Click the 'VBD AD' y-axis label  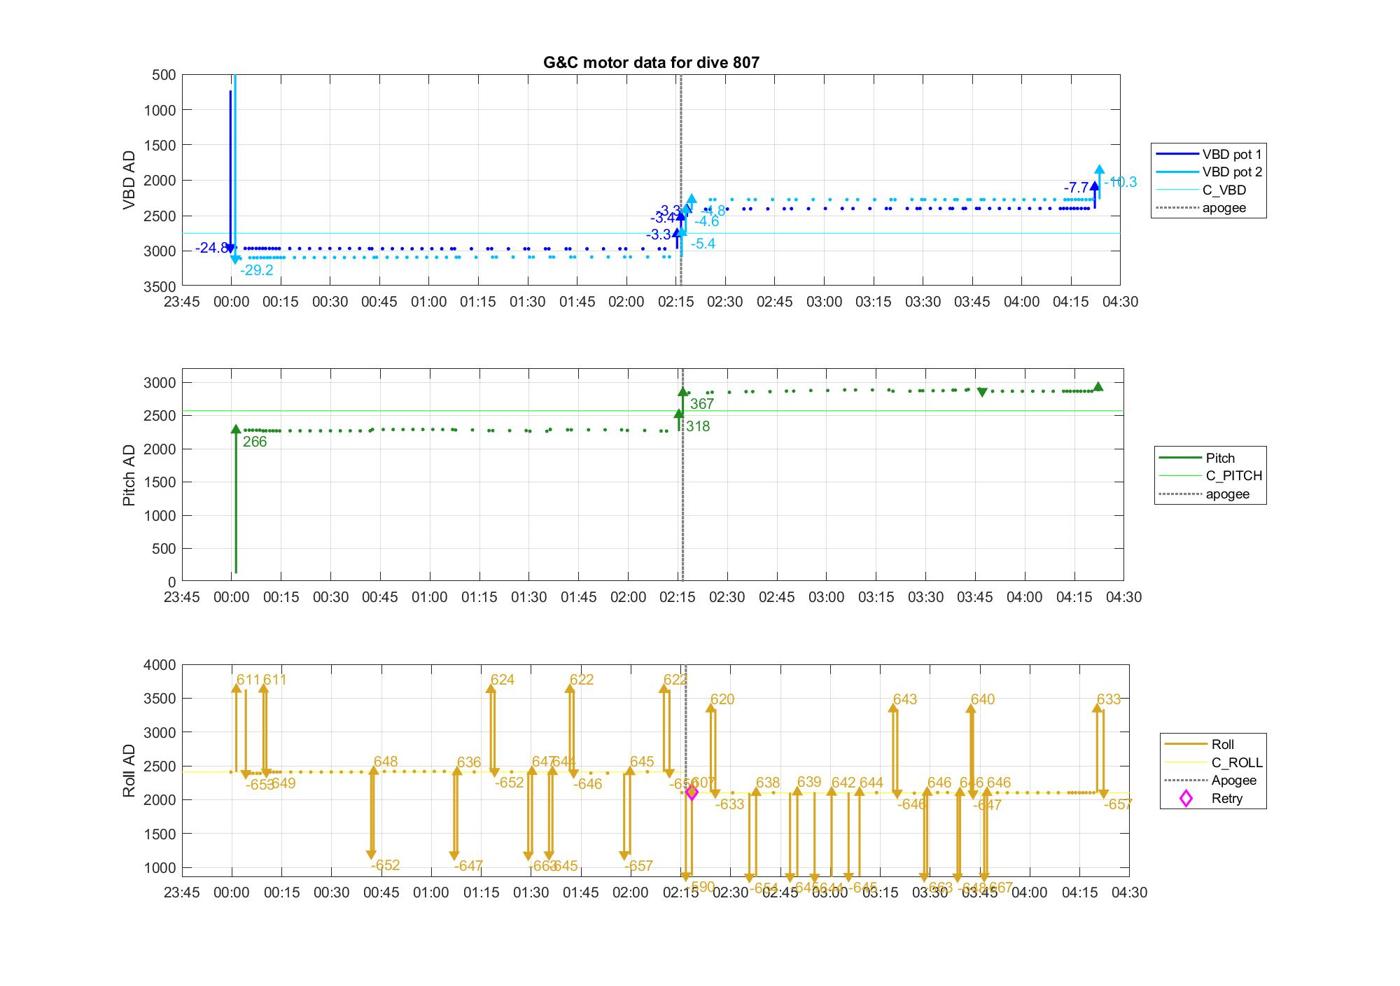click(129, 180)
